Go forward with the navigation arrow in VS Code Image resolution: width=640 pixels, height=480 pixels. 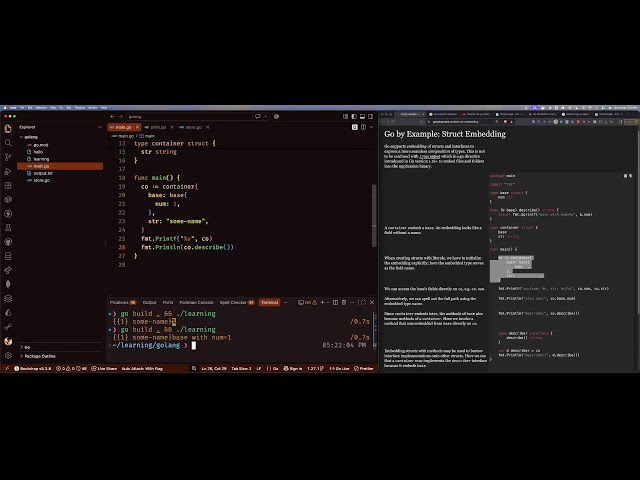coord(120,117)
